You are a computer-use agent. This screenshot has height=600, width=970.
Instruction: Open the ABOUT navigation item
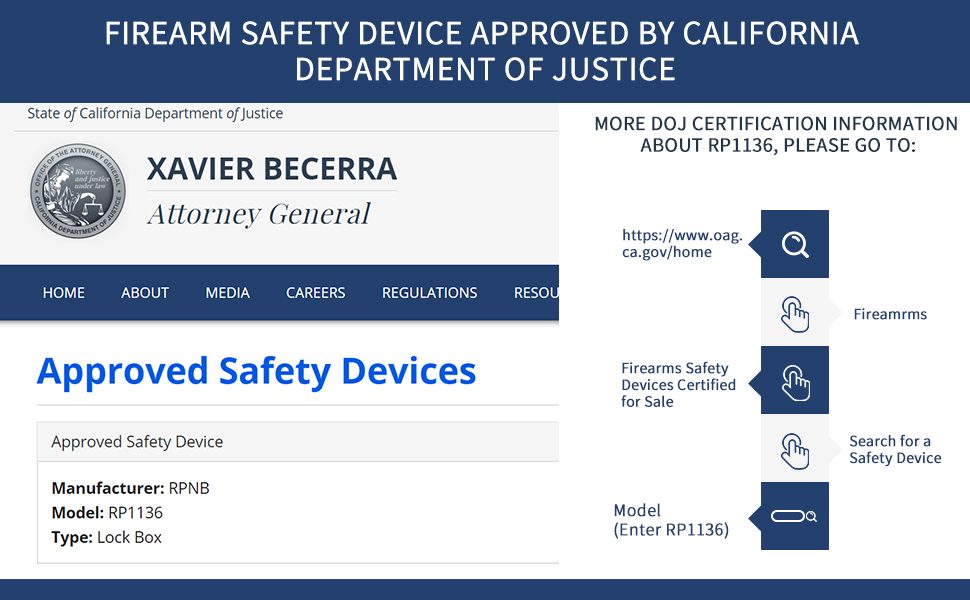(x=145, y=293)
